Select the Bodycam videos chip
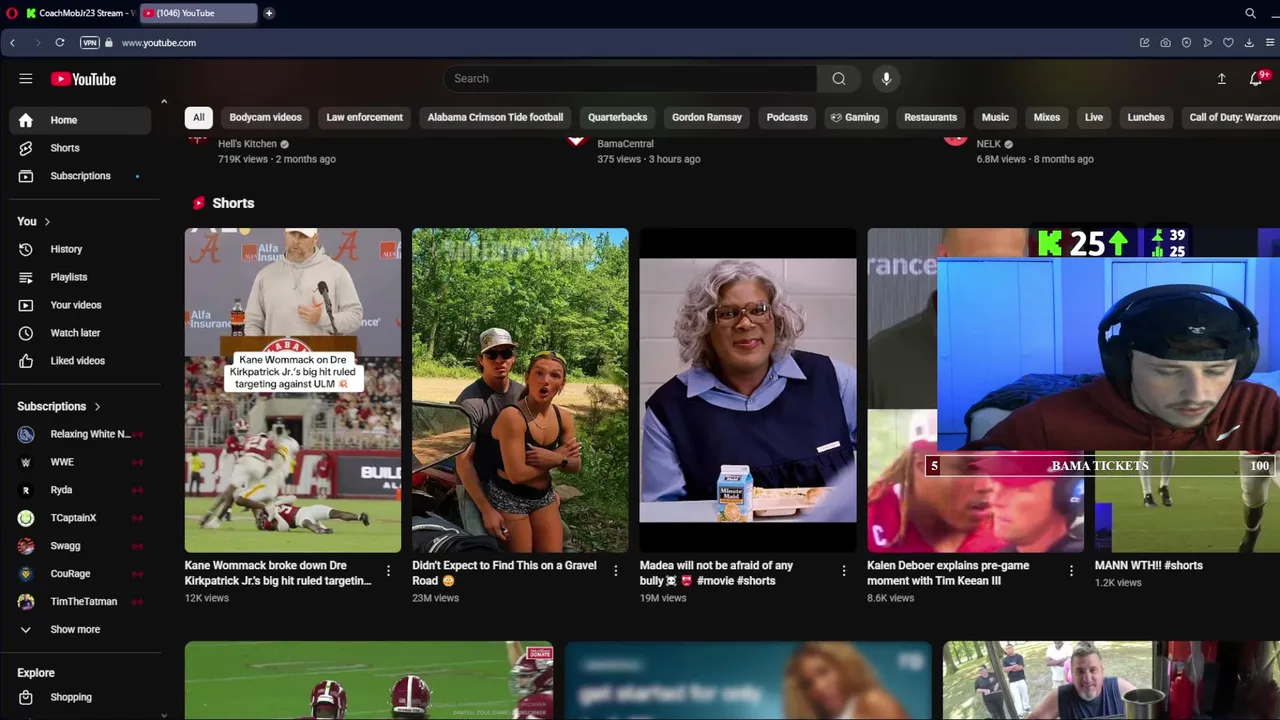 (x=265, y=117)
